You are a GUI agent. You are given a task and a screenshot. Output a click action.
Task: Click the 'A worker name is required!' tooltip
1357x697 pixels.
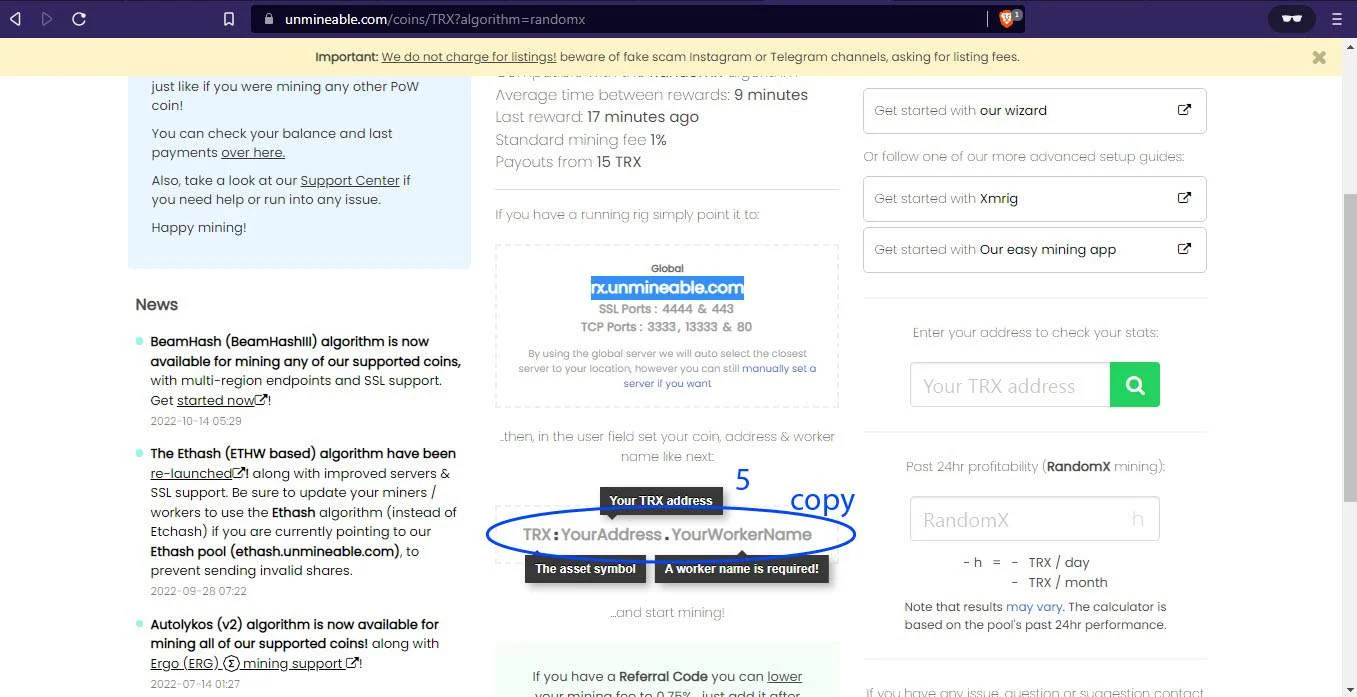[742, 569]
